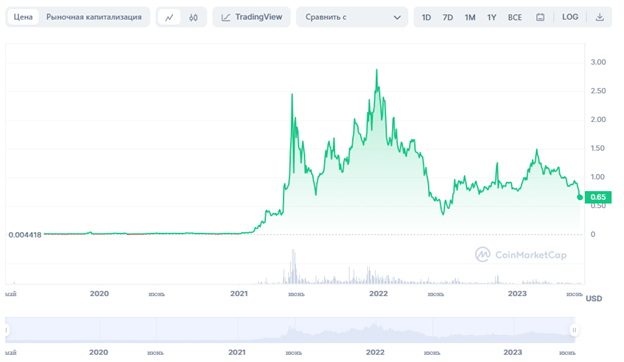624x362 pixels.
Task: Click the 2022 label on chart axis
Action: [378, 294]
